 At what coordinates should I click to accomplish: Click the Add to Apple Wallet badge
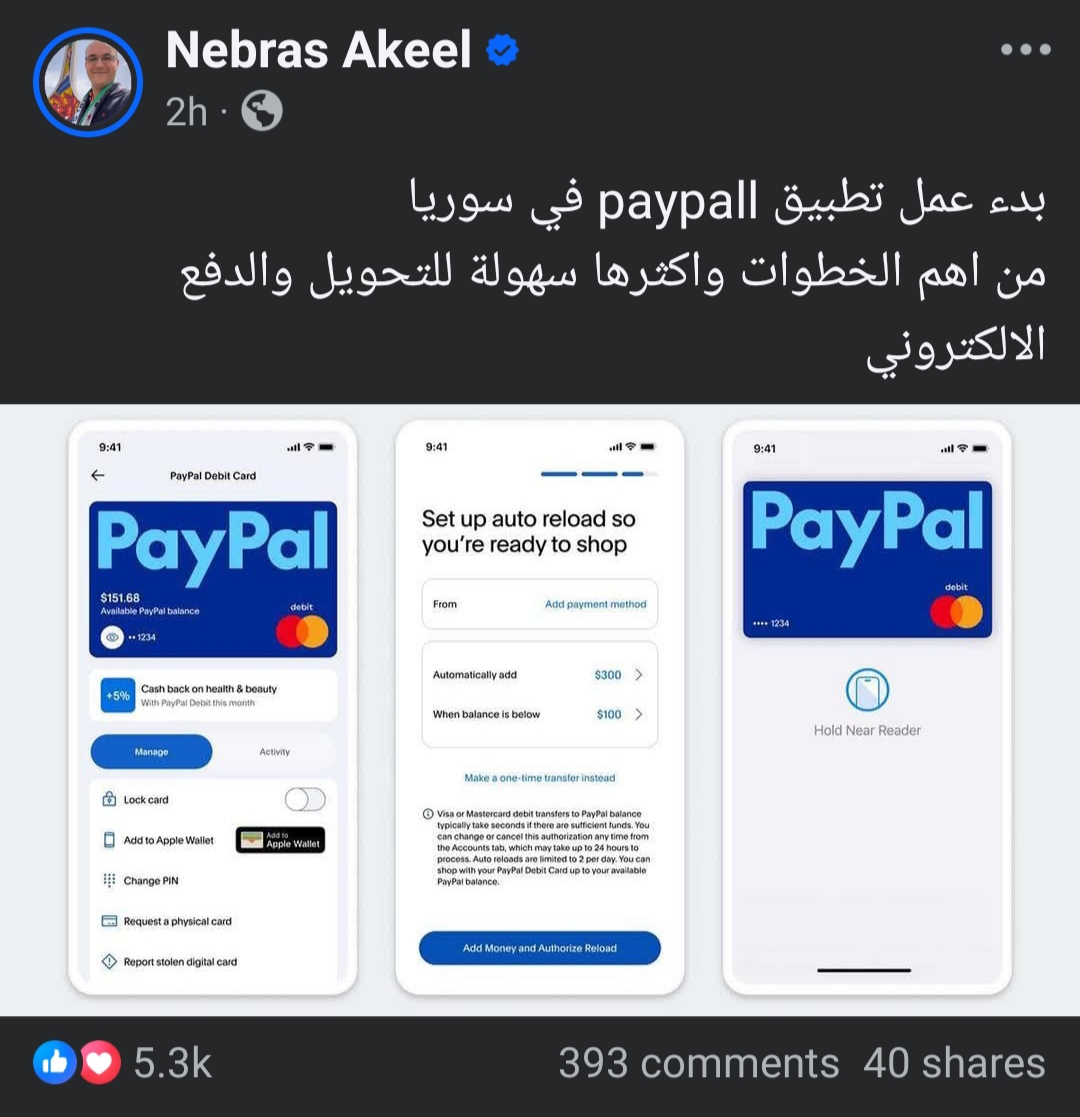tap(281, 840)
